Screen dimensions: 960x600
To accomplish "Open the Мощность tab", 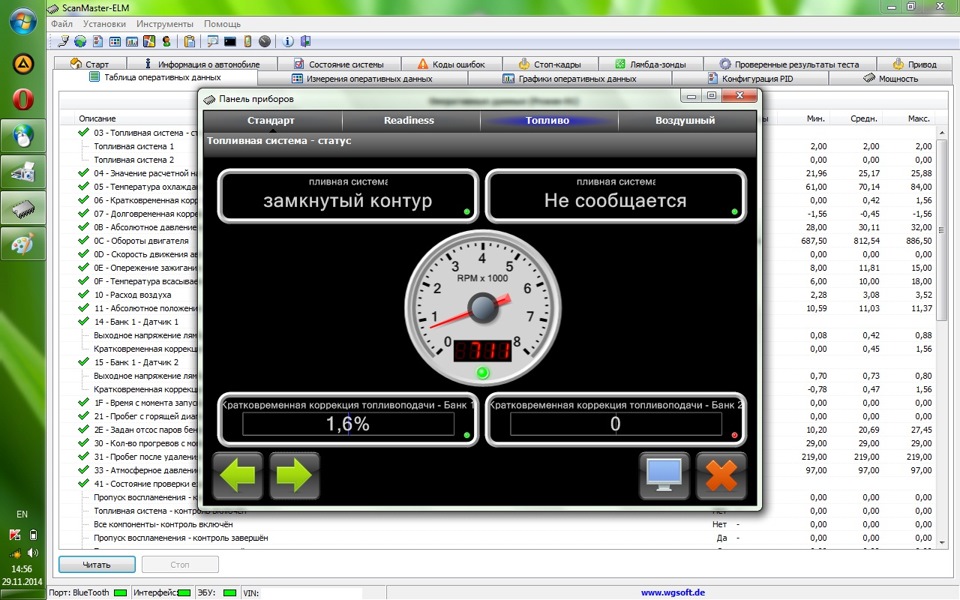I will point(890,78).
